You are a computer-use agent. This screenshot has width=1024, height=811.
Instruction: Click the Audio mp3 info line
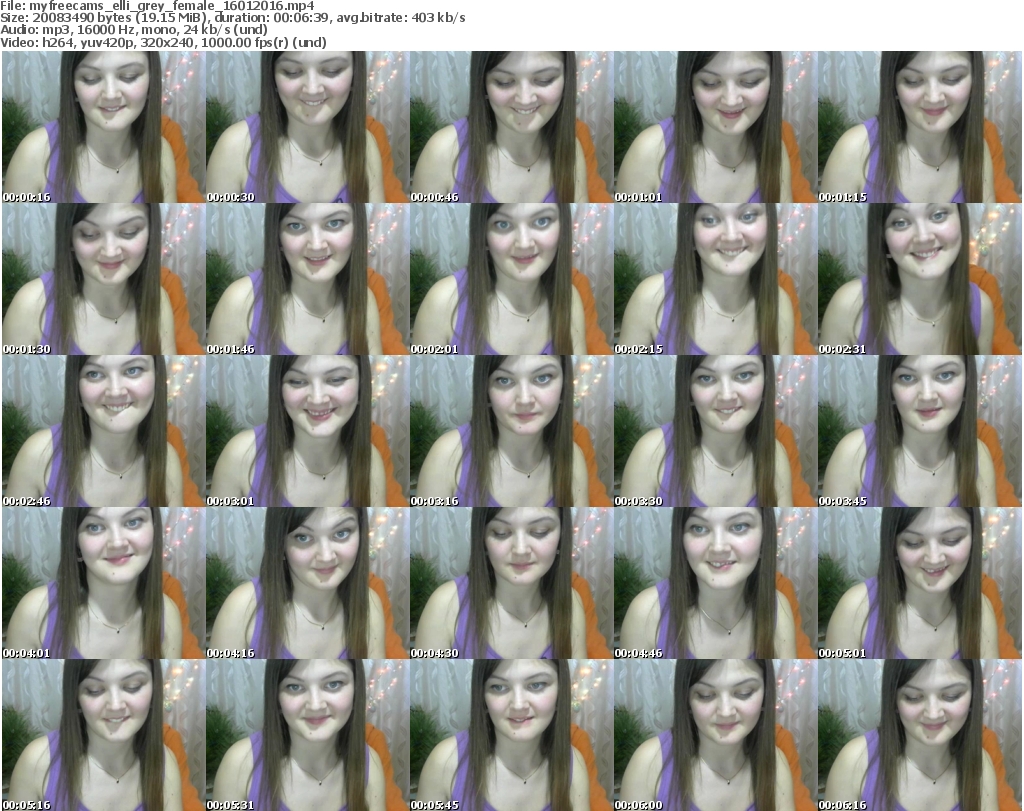[134, 30]
